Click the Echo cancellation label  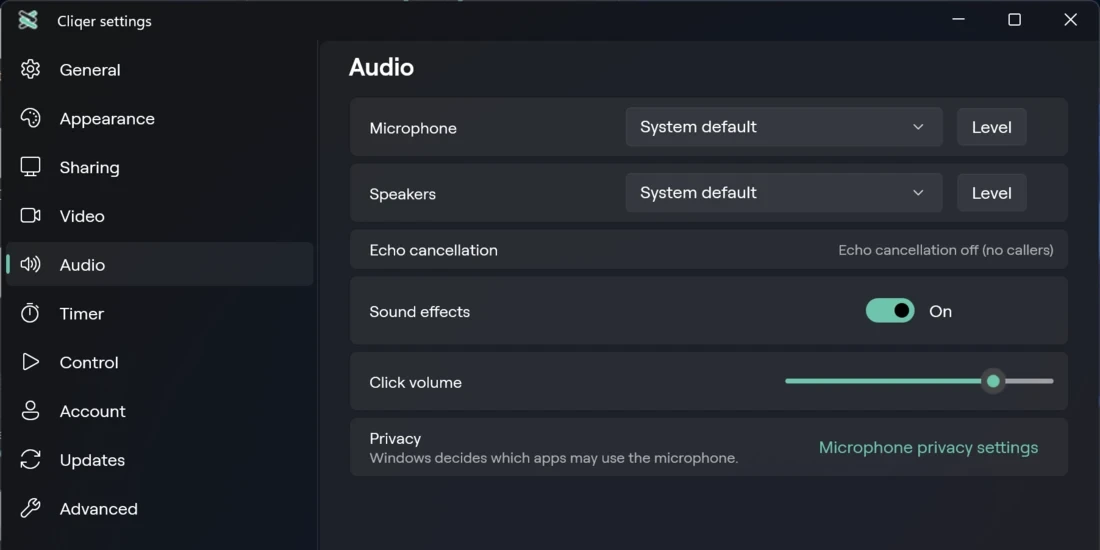pyautogui.click(x=434, y=250)
